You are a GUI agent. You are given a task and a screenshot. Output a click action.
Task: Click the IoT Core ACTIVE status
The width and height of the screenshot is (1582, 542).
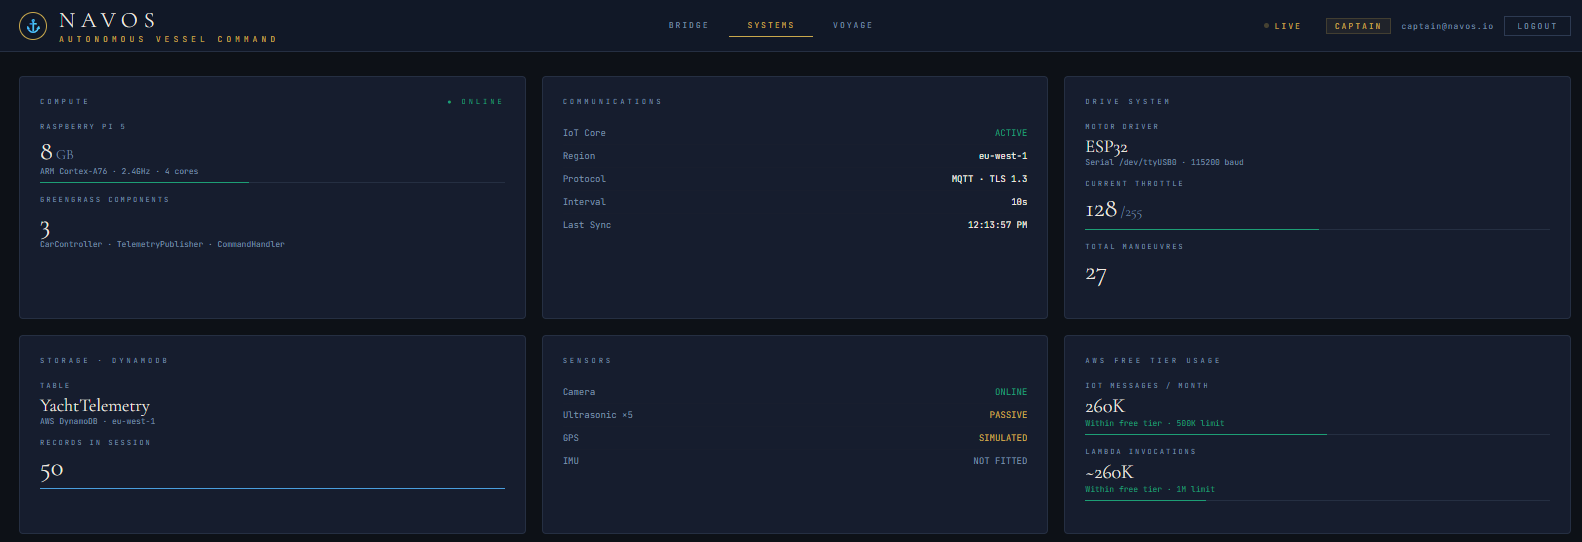tap(1011, 133)
